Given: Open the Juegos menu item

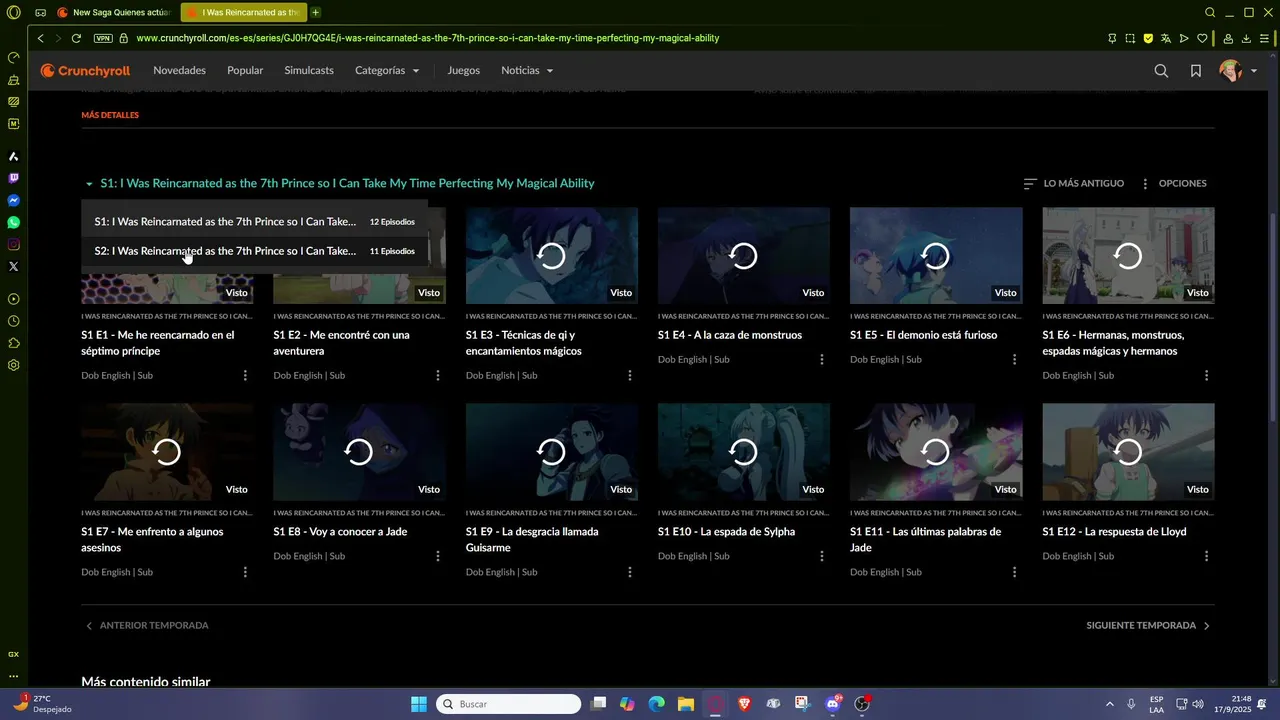Looking at the screenshot, I should tap(464, 71).
